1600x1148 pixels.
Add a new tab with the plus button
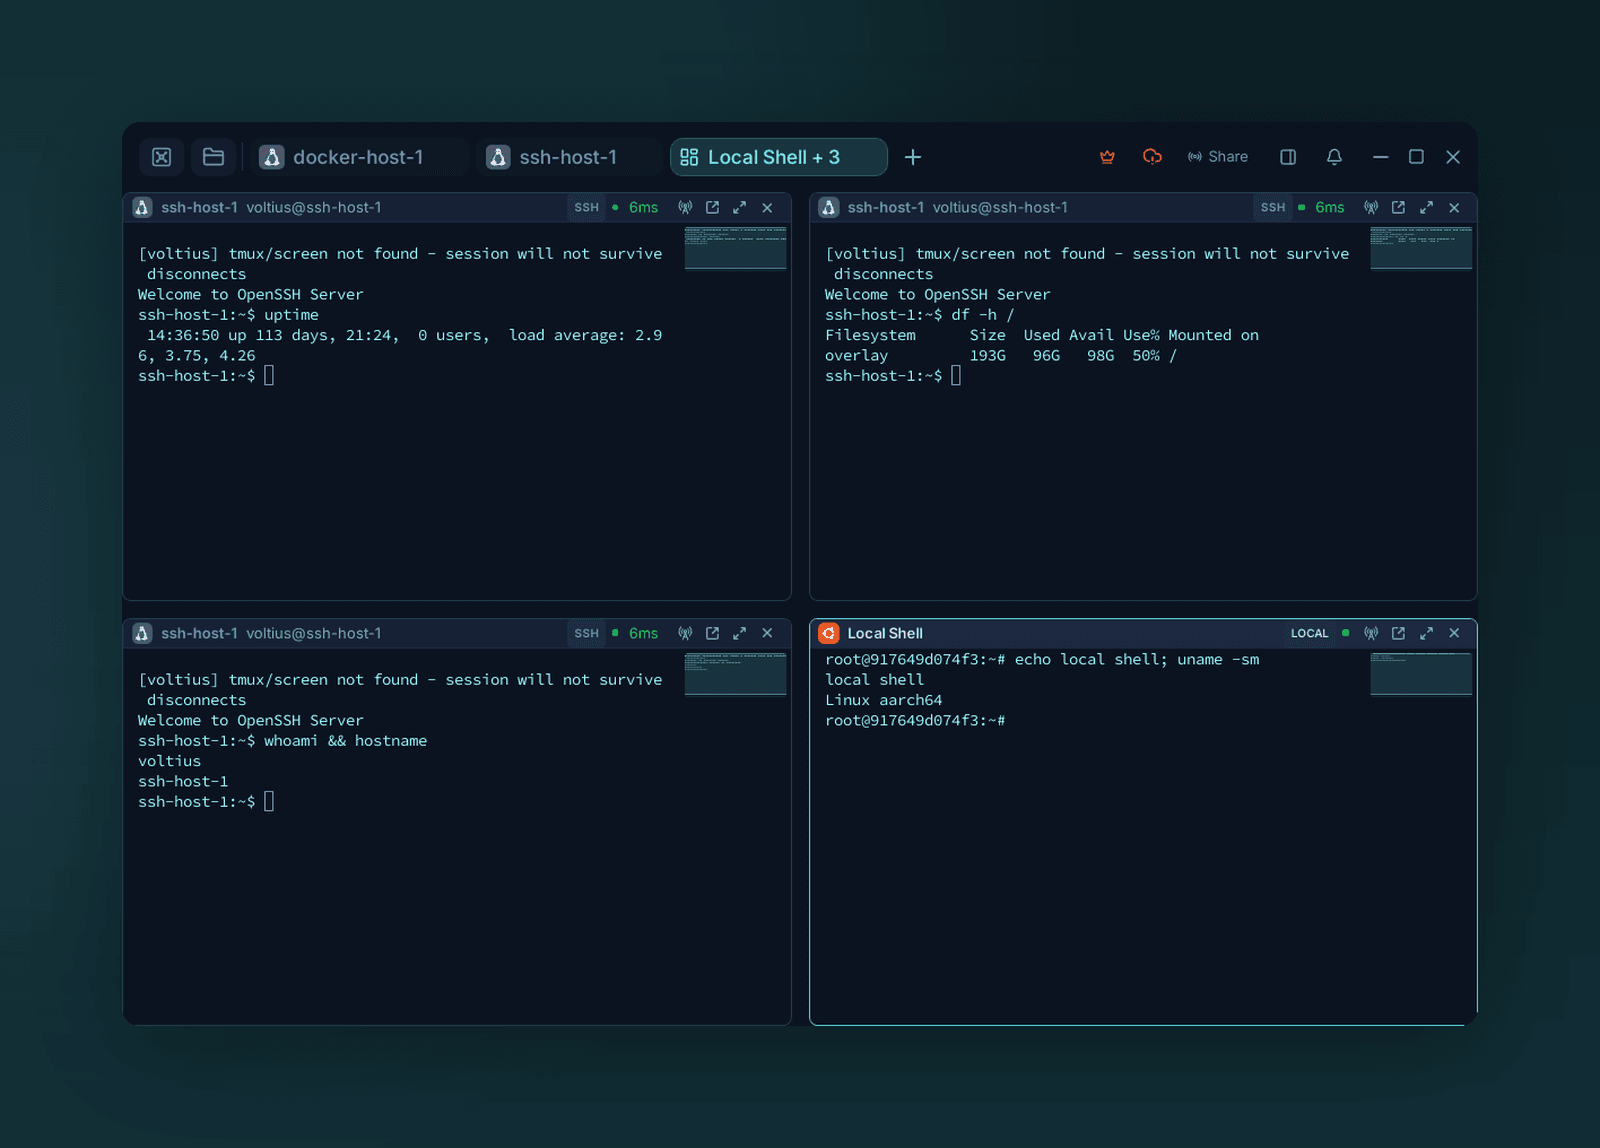click(913, 157)
